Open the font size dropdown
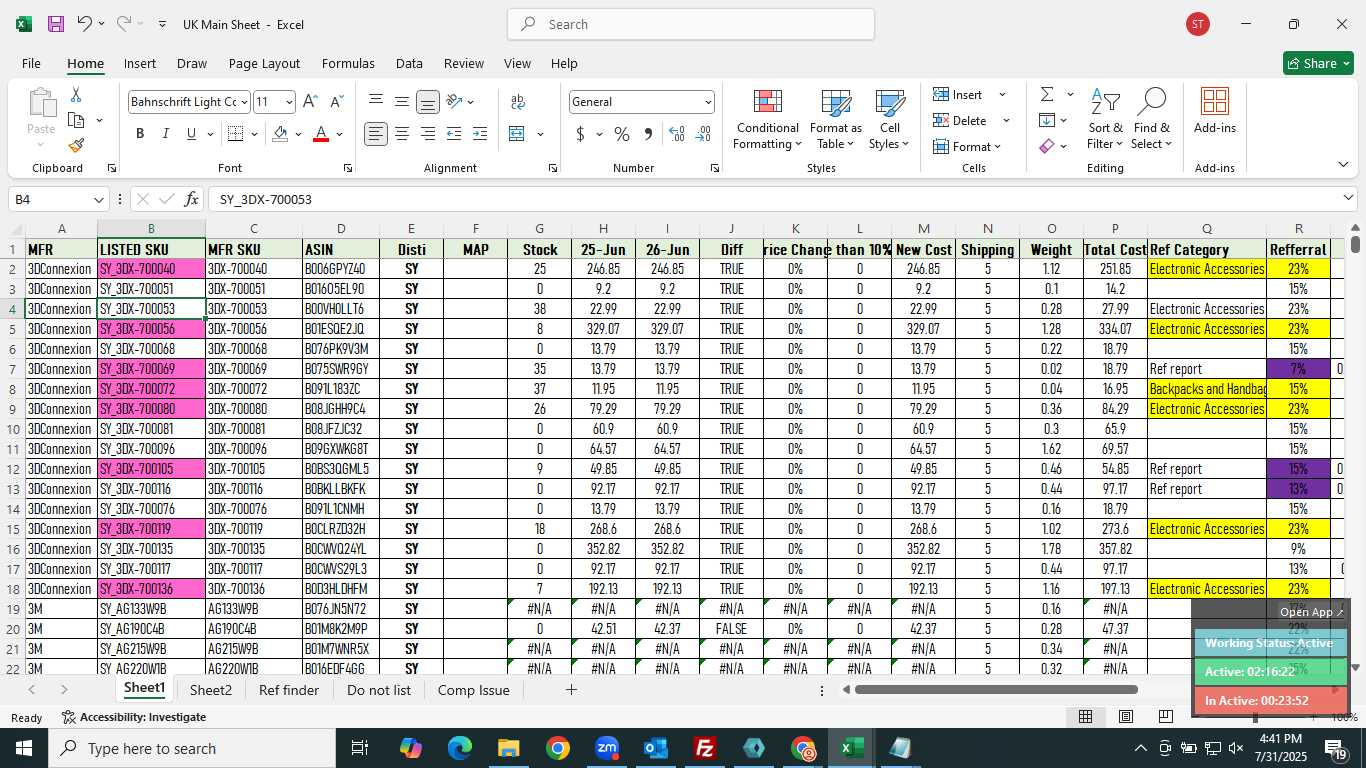1366x768 pixels. tap(289, 102)
